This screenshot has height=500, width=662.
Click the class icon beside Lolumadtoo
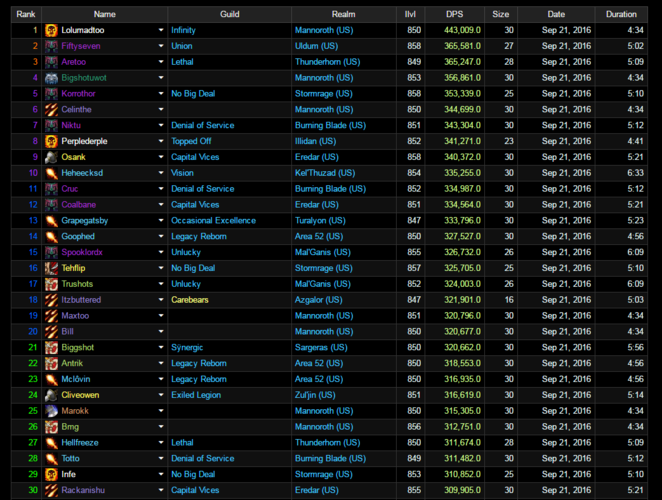pyautogui.click(x=51, y=30)
